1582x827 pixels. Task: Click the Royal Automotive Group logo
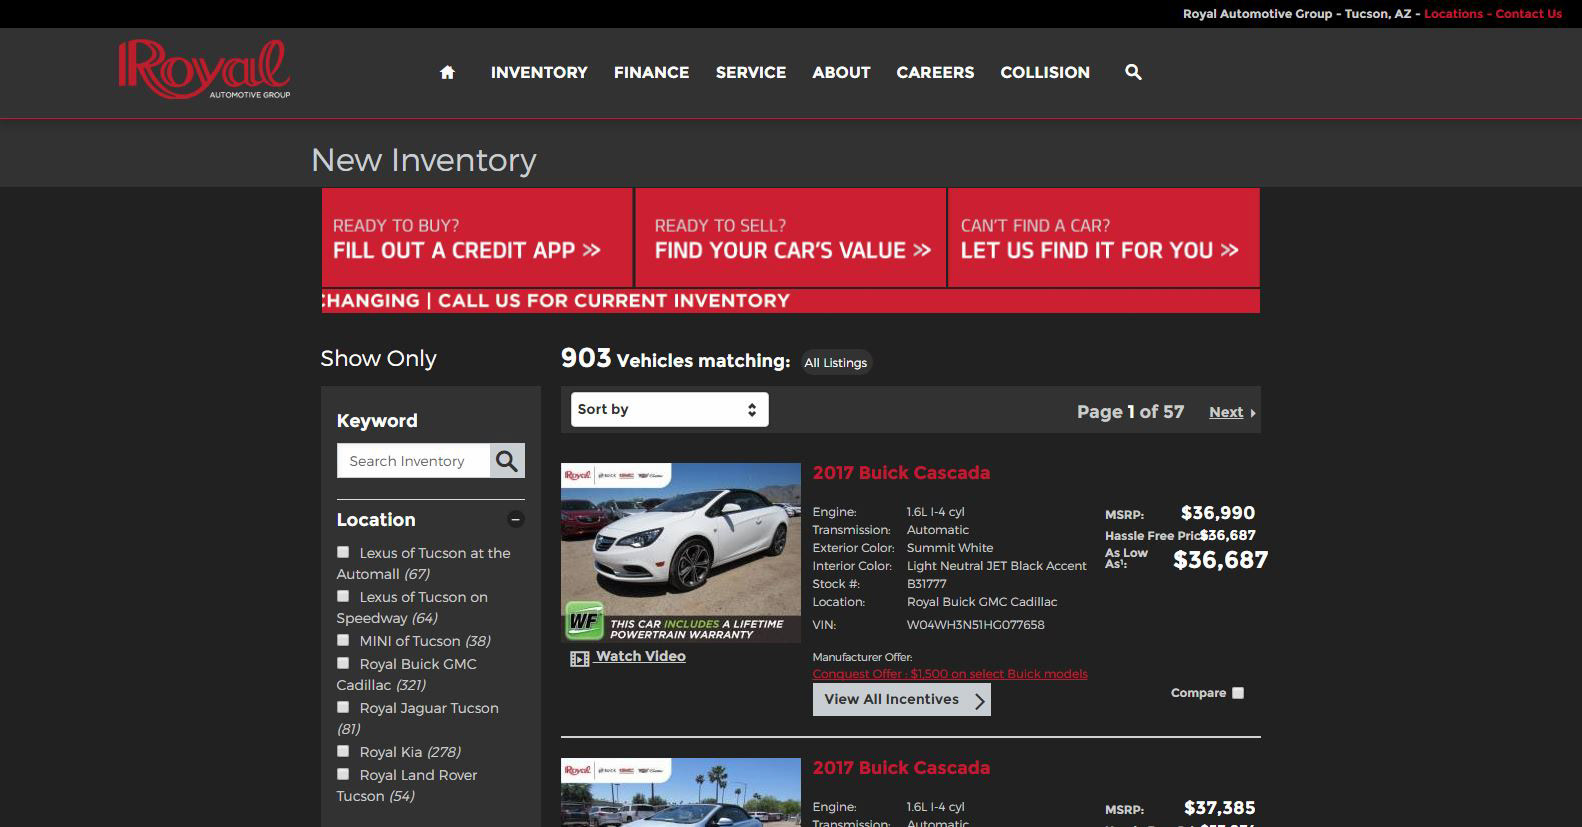coord(204,69)
